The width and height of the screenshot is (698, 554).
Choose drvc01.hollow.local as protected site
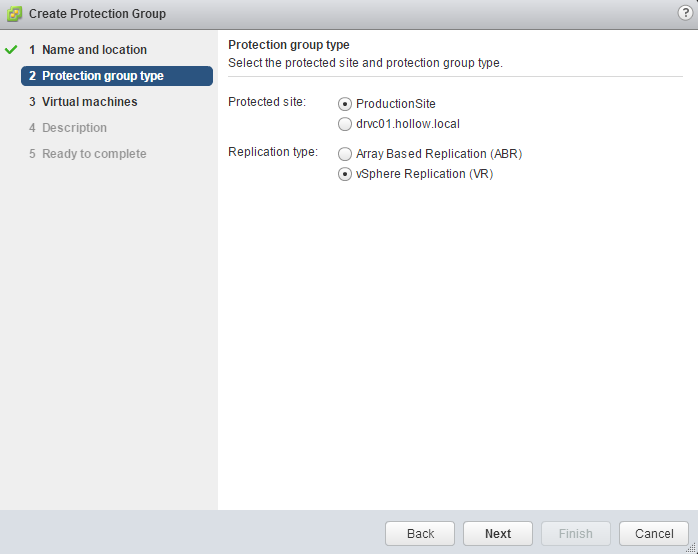346,124
